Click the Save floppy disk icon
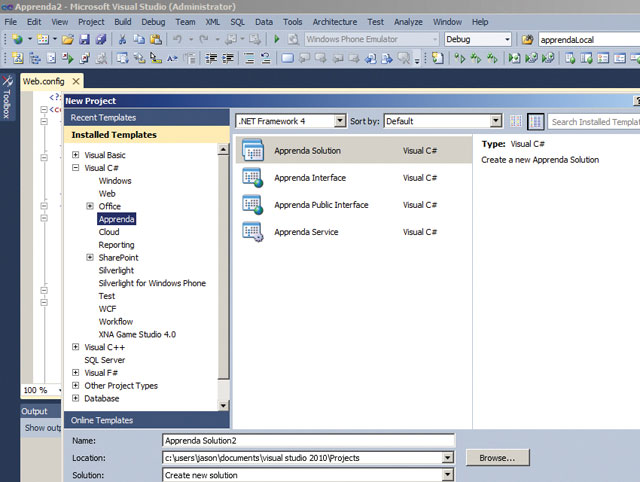The image size is (640, 482). point(84,39)
